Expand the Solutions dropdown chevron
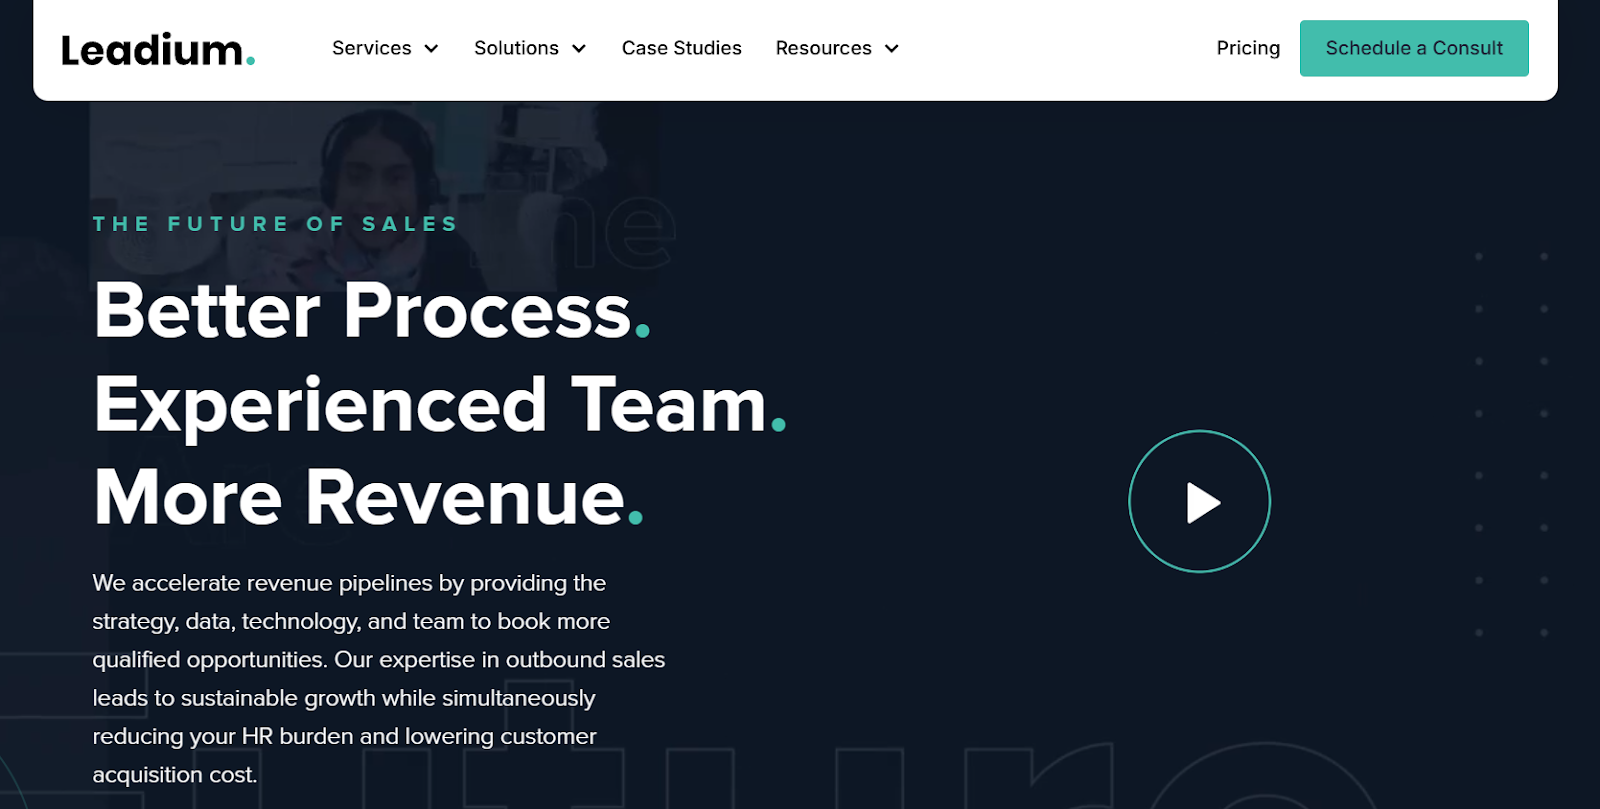The image size is (1600, 809). [x=579, y=49]
